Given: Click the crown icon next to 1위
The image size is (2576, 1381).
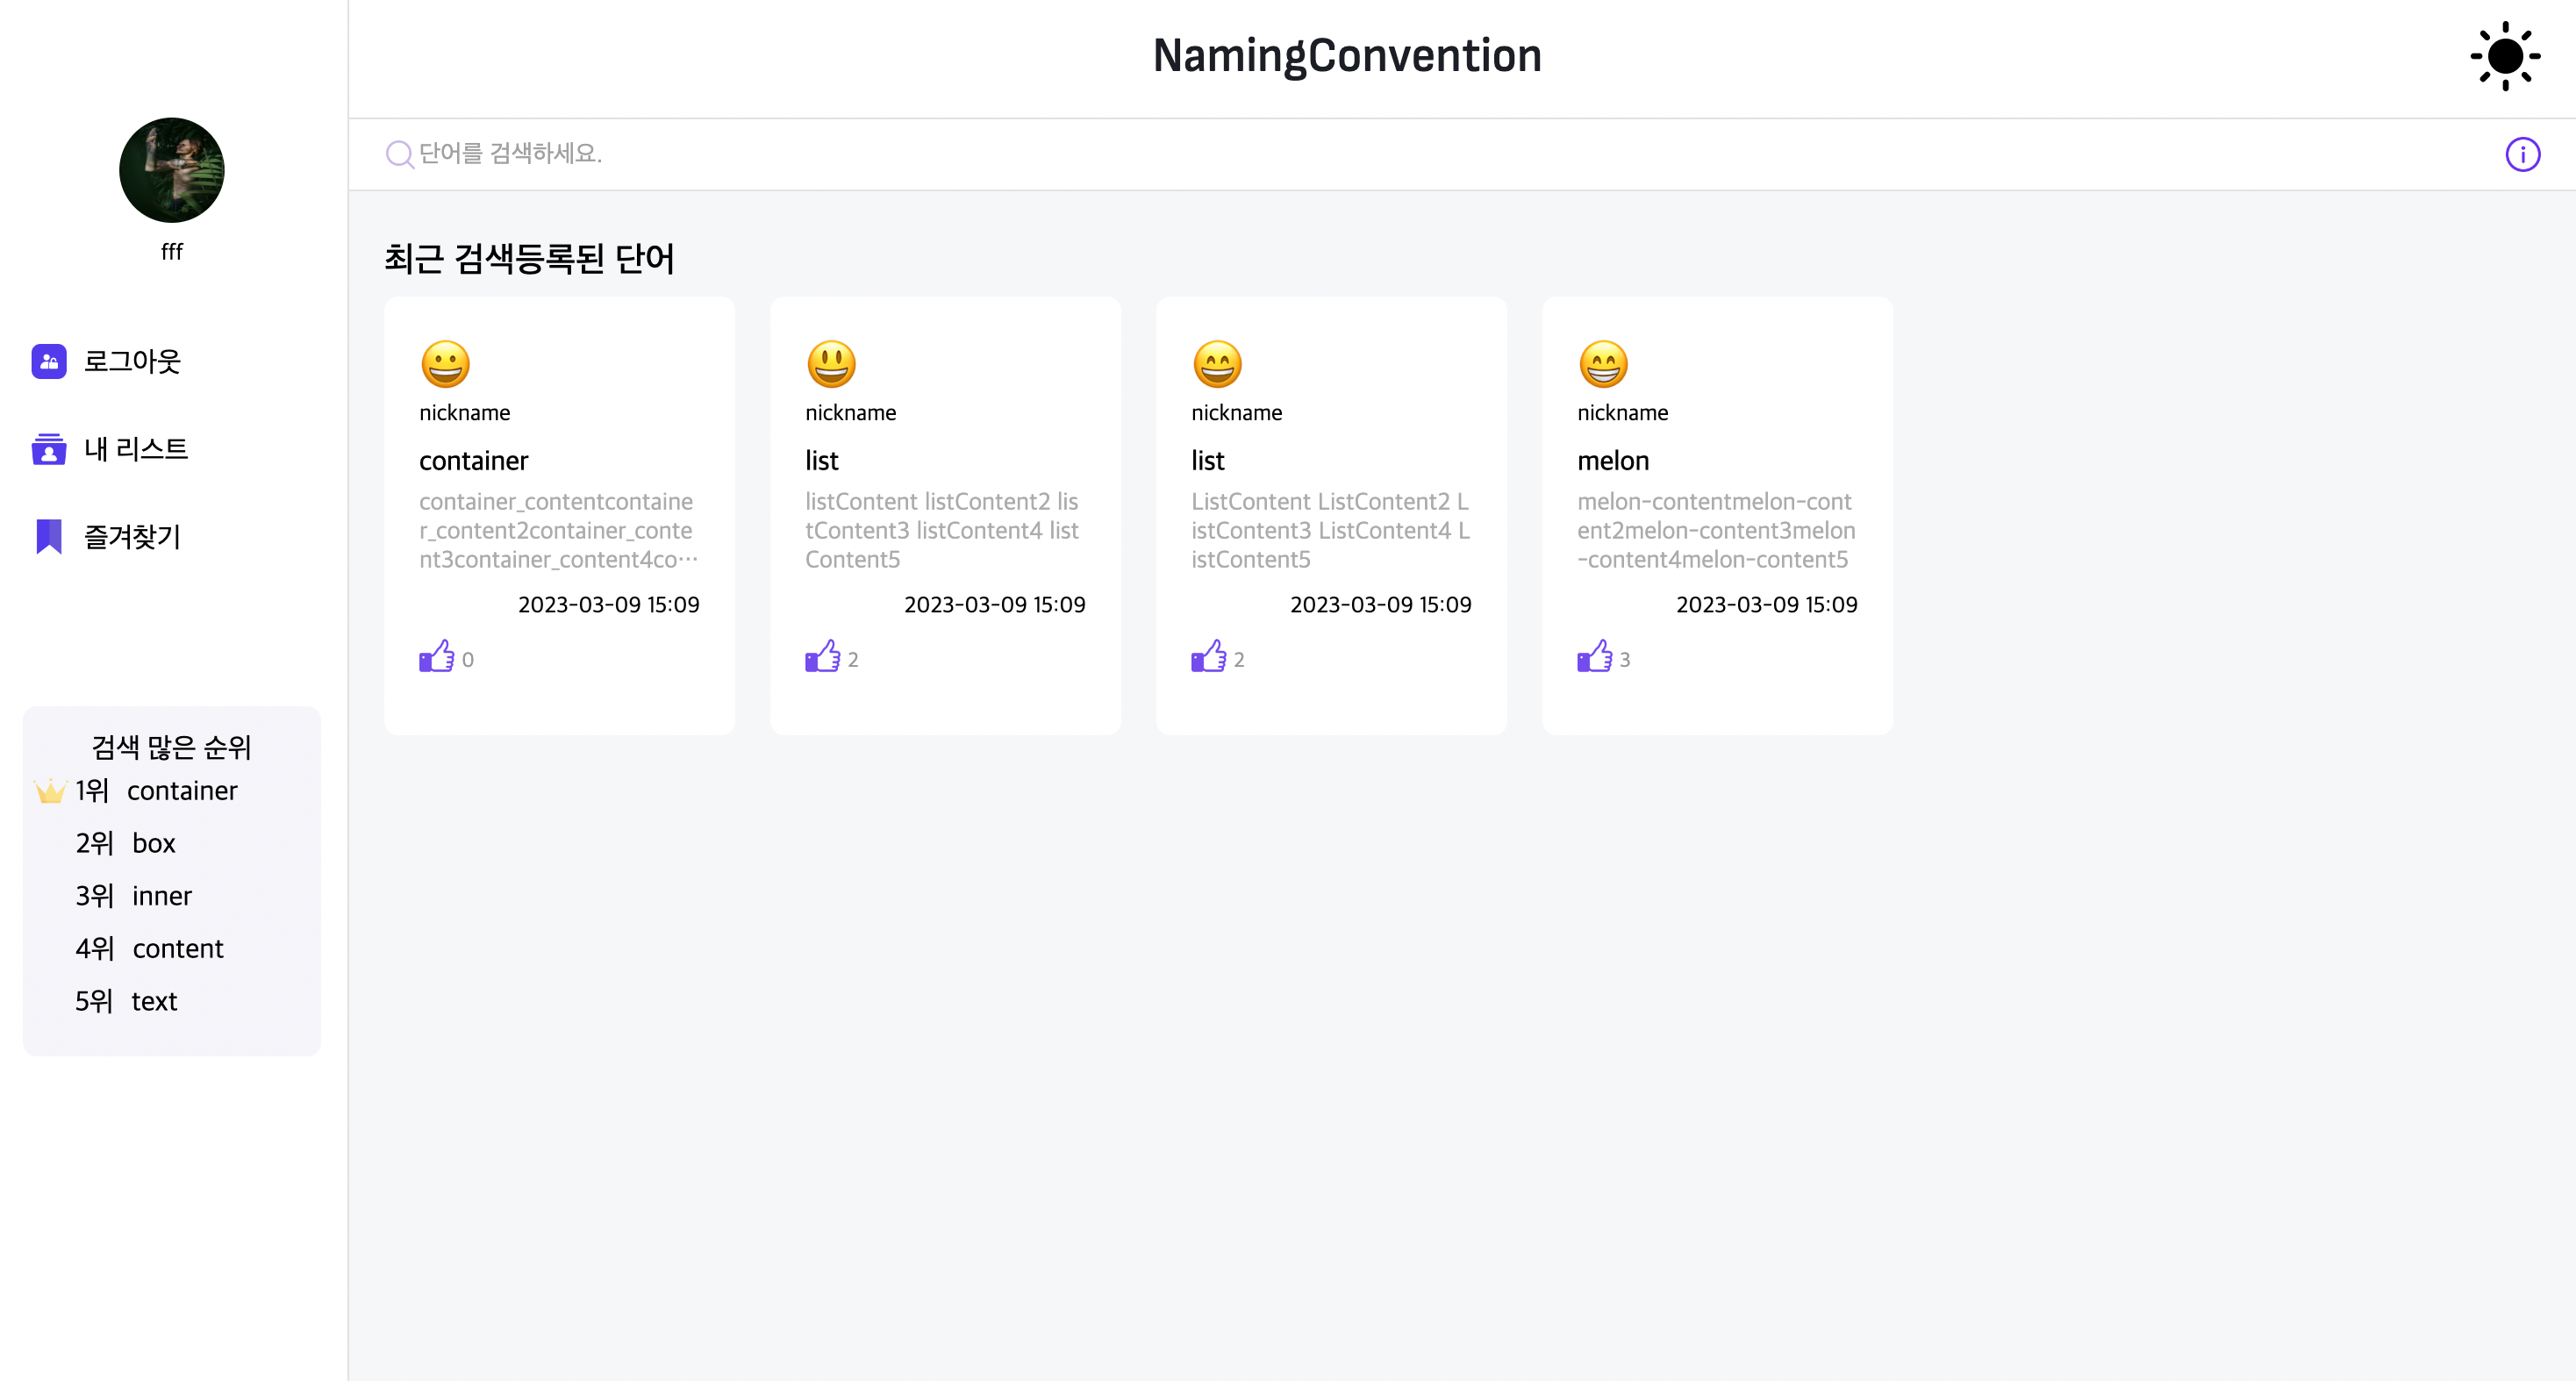Looking at the screenshot, I should click(50, 790).
